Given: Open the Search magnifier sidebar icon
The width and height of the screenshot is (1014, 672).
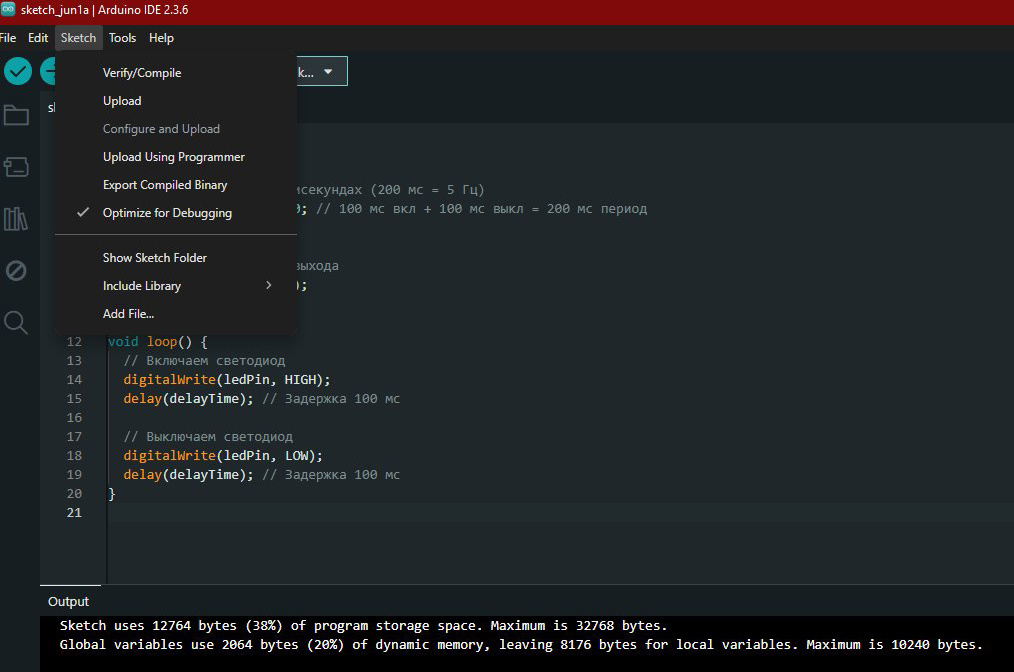Looking at the screenshot, I should point(16,322).
